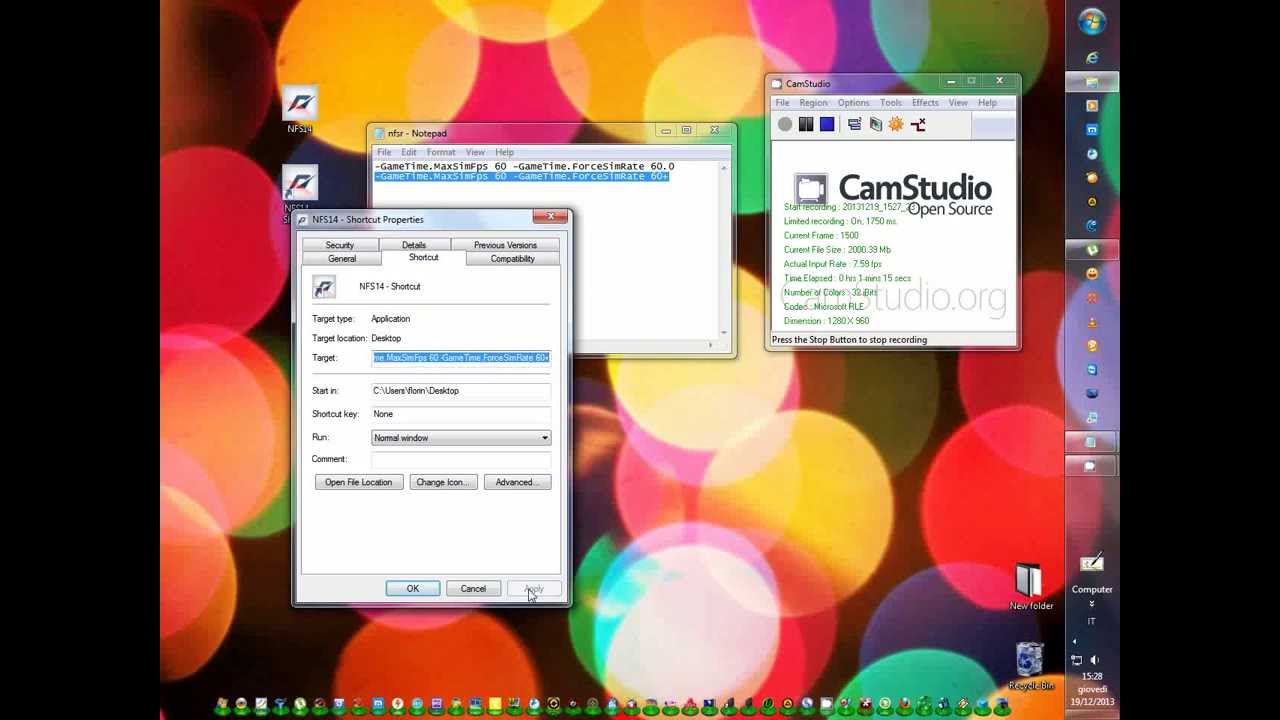Launch Internet Explorer from the taskbar

coord(1092,58)
